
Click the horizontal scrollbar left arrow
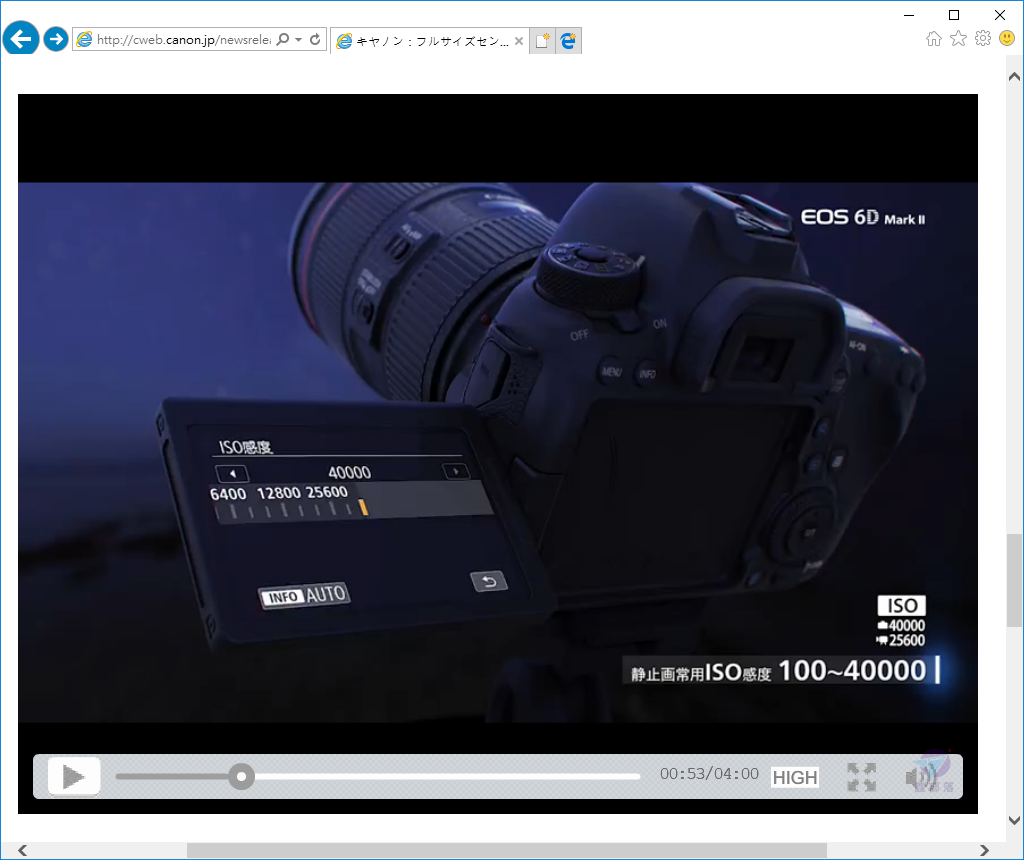pyautogui.click(x=23, y=850)
